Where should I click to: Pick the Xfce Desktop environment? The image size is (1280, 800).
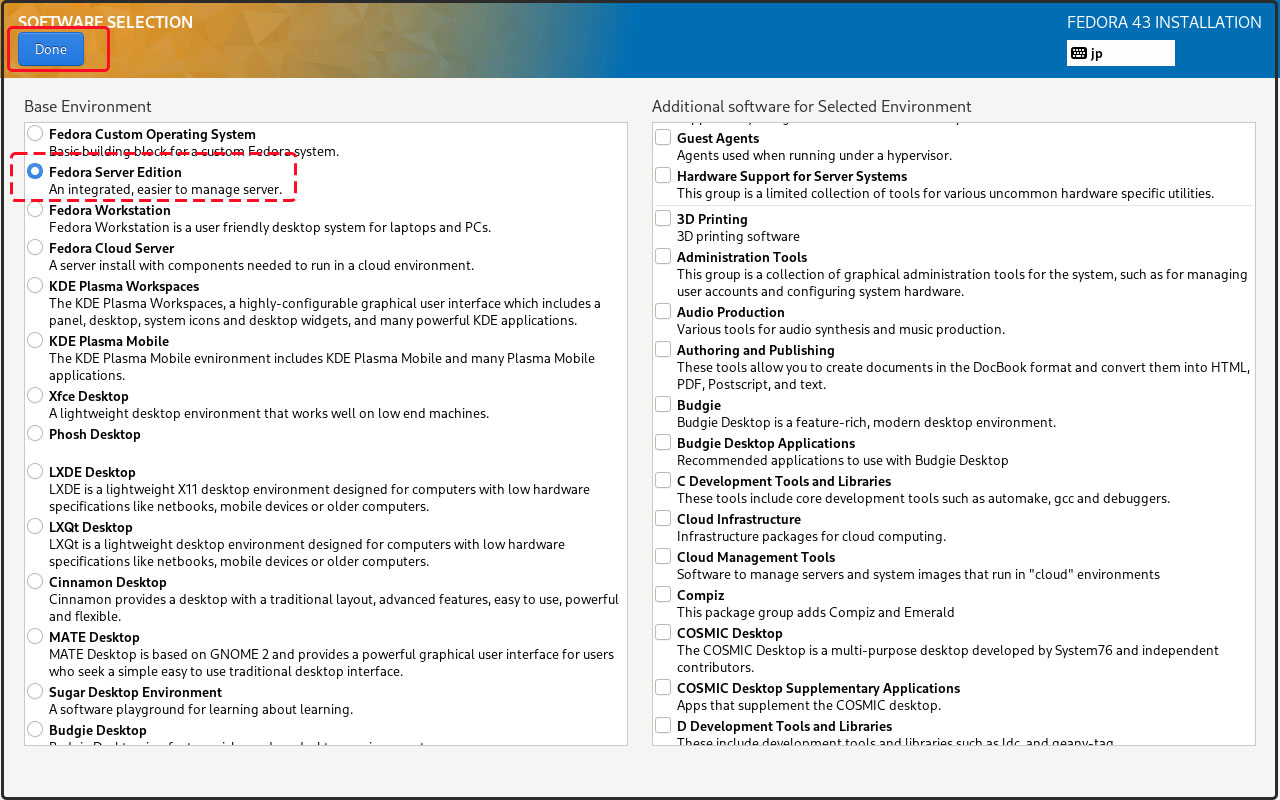point(36,396)
